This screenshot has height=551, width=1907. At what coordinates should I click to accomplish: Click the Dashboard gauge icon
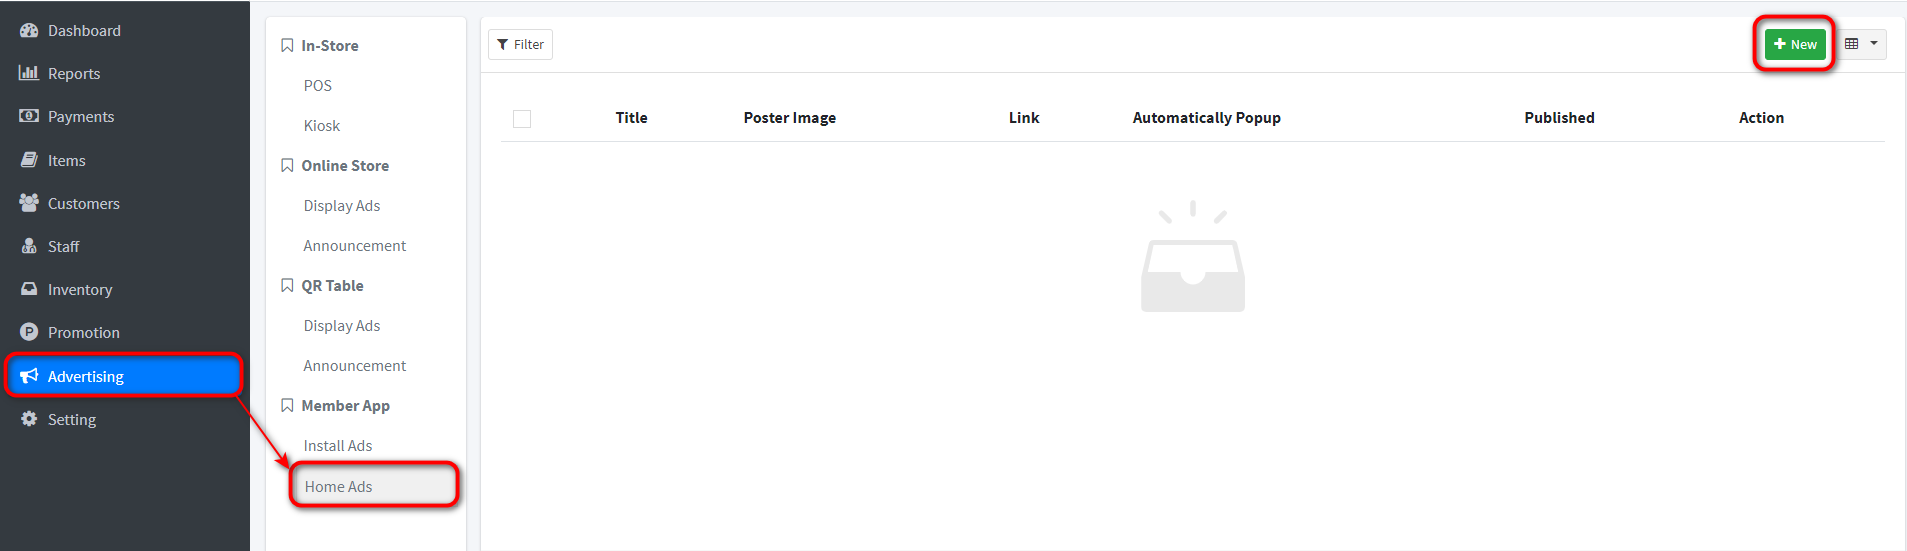29,31
